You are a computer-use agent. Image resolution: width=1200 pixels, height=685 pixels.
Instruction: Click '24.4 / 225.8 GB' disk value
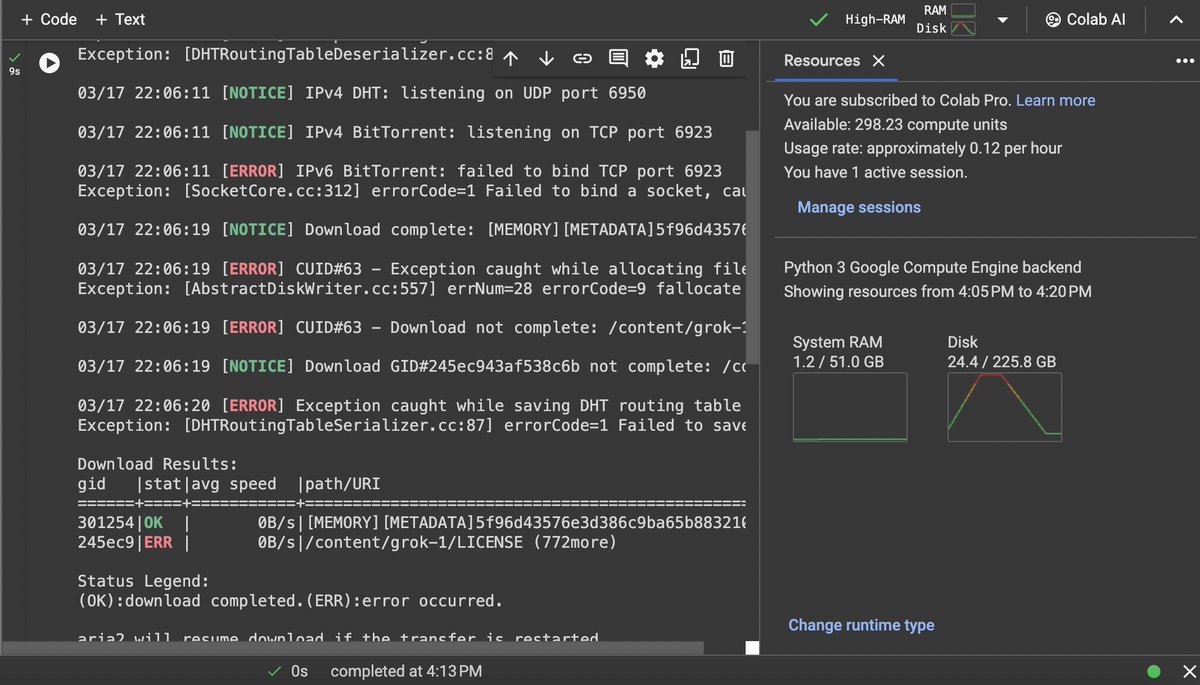(1002, 361)
